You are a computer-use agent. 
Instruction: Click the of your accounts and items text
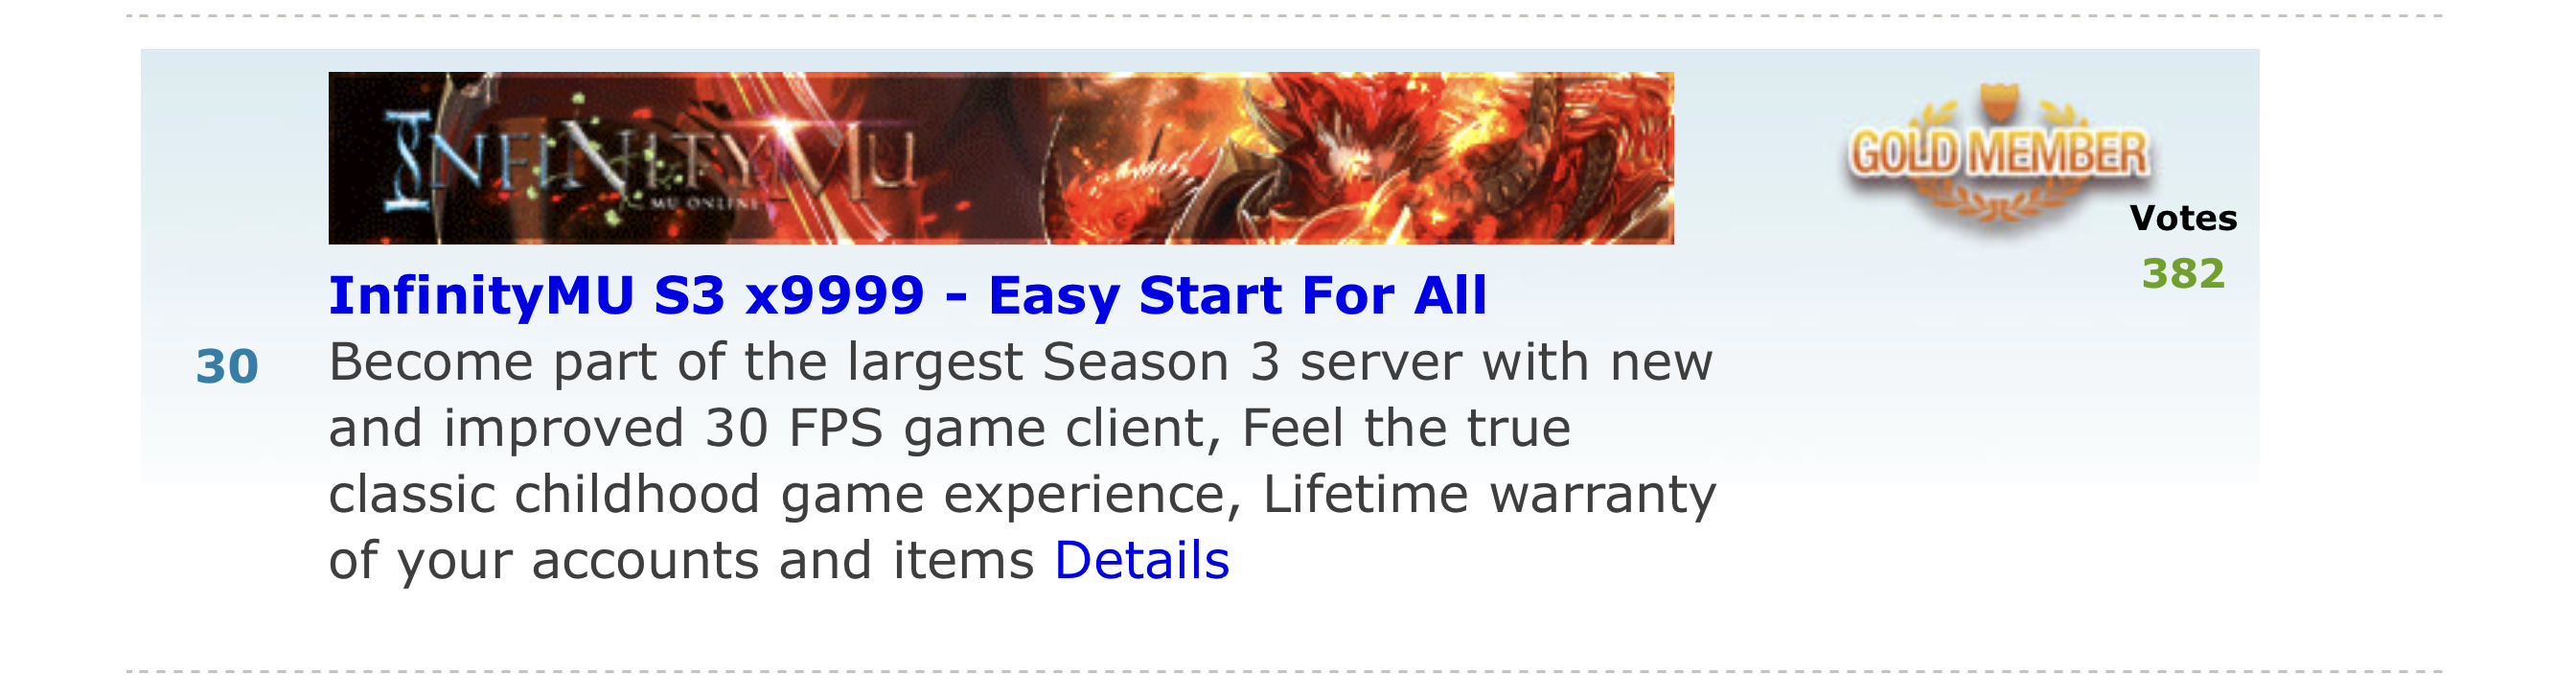click(681, 561)
